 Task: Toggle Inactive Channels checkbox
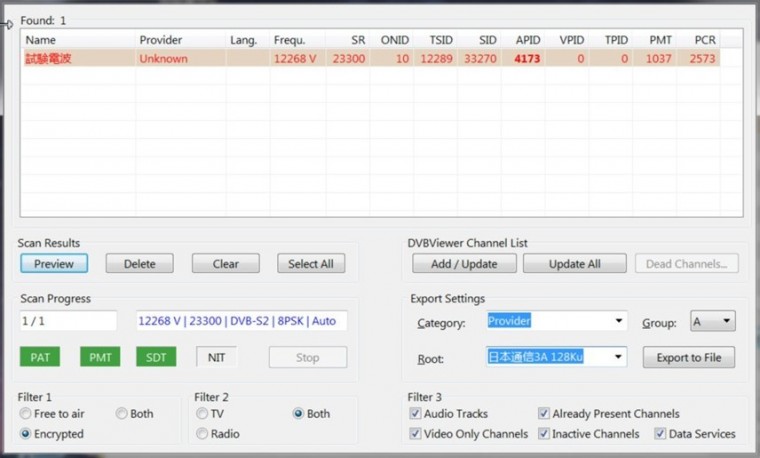[589, 433]
